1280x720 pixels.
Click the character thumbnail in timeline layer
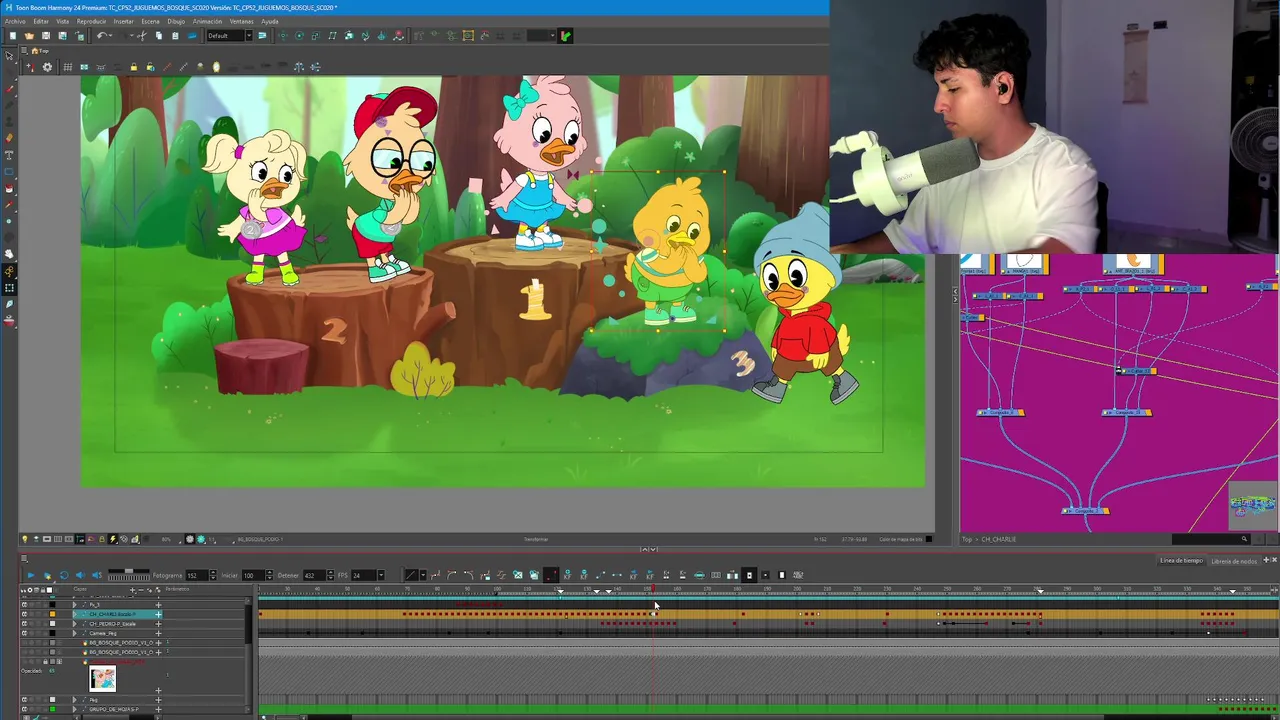(x=102, y=679)
